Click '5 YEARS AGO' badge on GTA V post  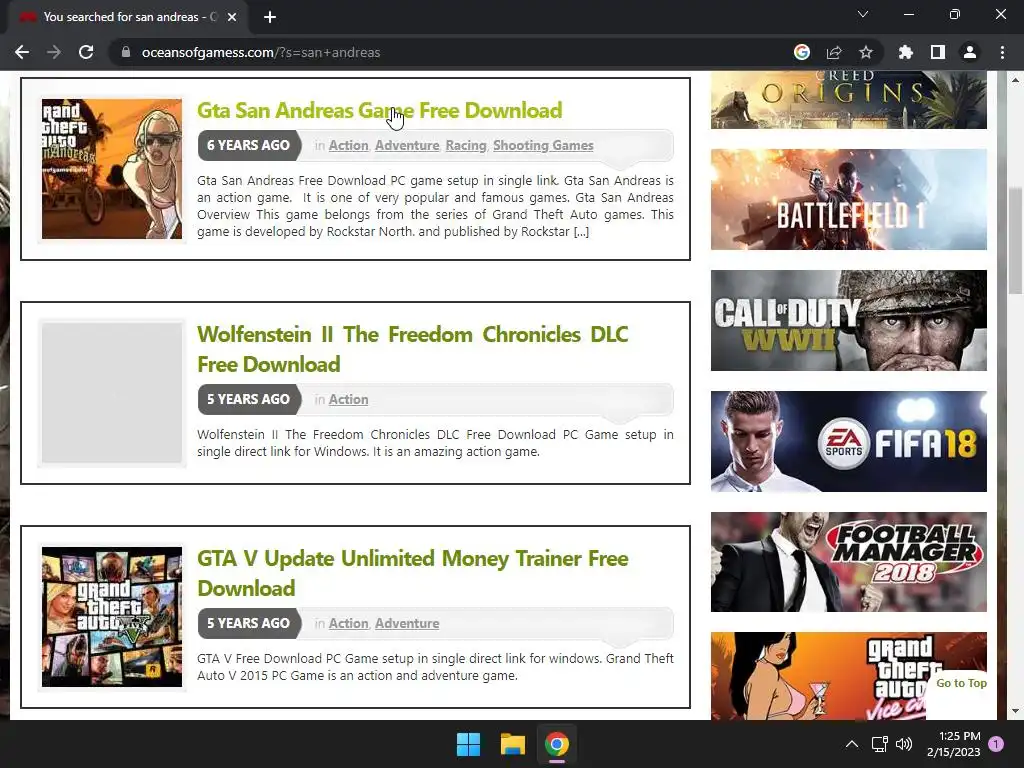point(249,624)
